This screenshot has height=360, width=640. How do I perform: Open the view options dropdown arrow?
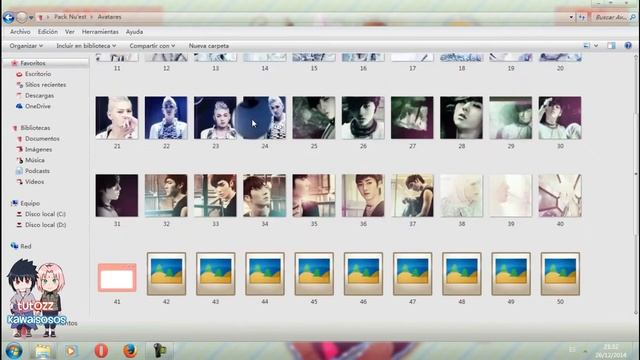point(596,46)
